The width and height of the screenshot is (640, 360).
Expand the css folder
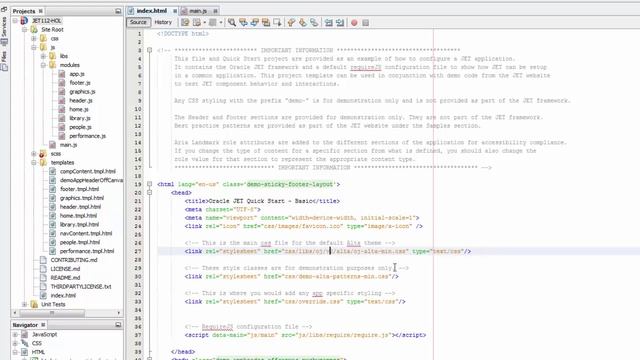[34, 38]
